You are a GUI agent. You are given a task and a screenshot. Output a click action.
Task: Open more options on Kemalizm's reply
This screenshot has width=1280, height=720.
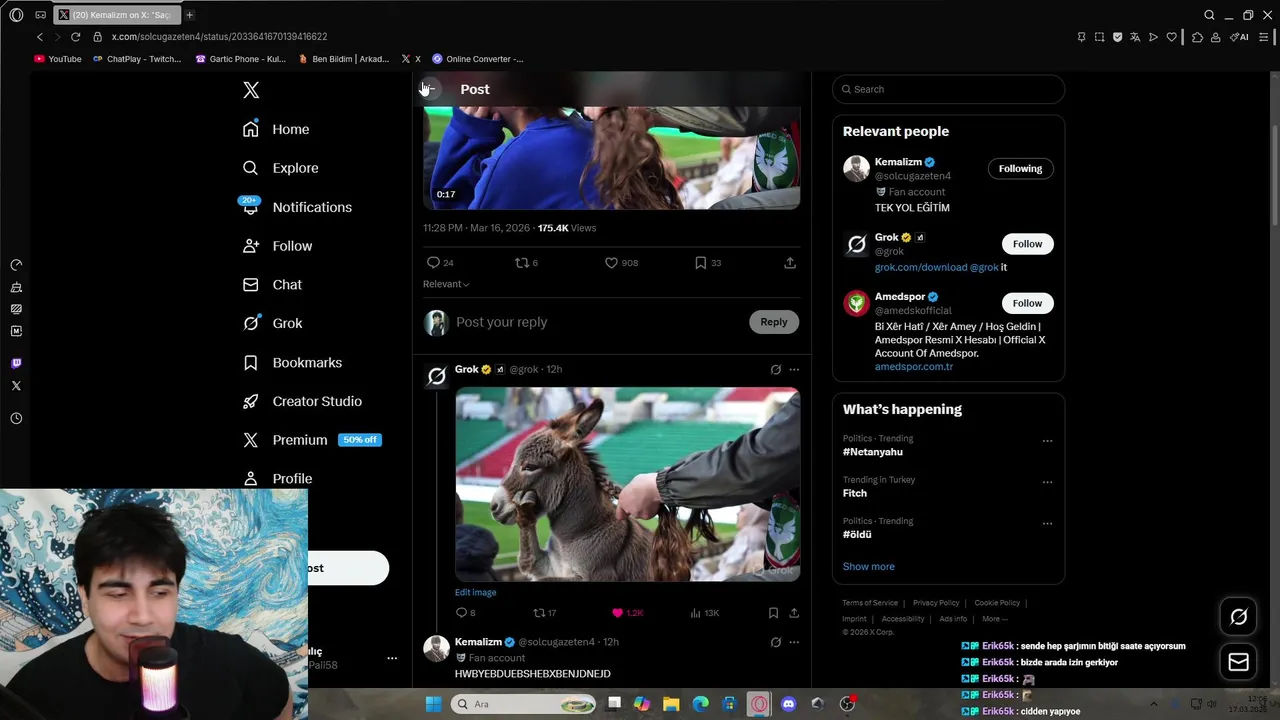pos(794,642)
